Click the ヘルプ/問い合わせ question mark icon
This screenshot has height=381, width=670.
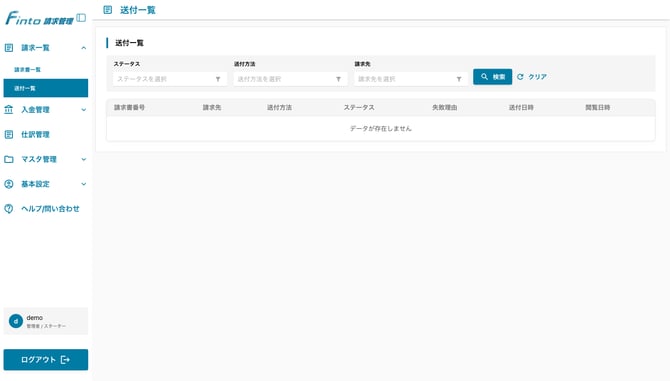(9, 209)
